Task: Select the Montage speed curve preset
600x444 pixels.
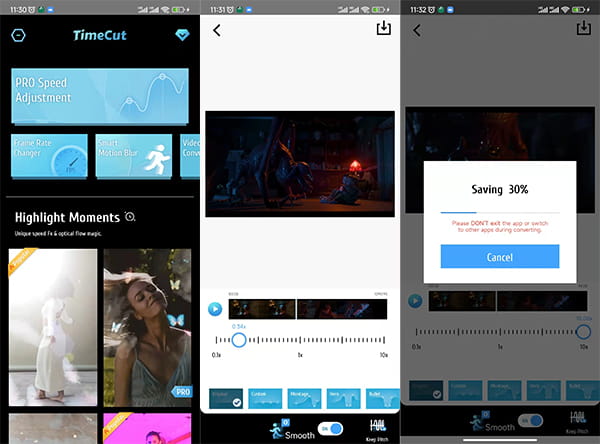Action: click(x=305, y=398)
